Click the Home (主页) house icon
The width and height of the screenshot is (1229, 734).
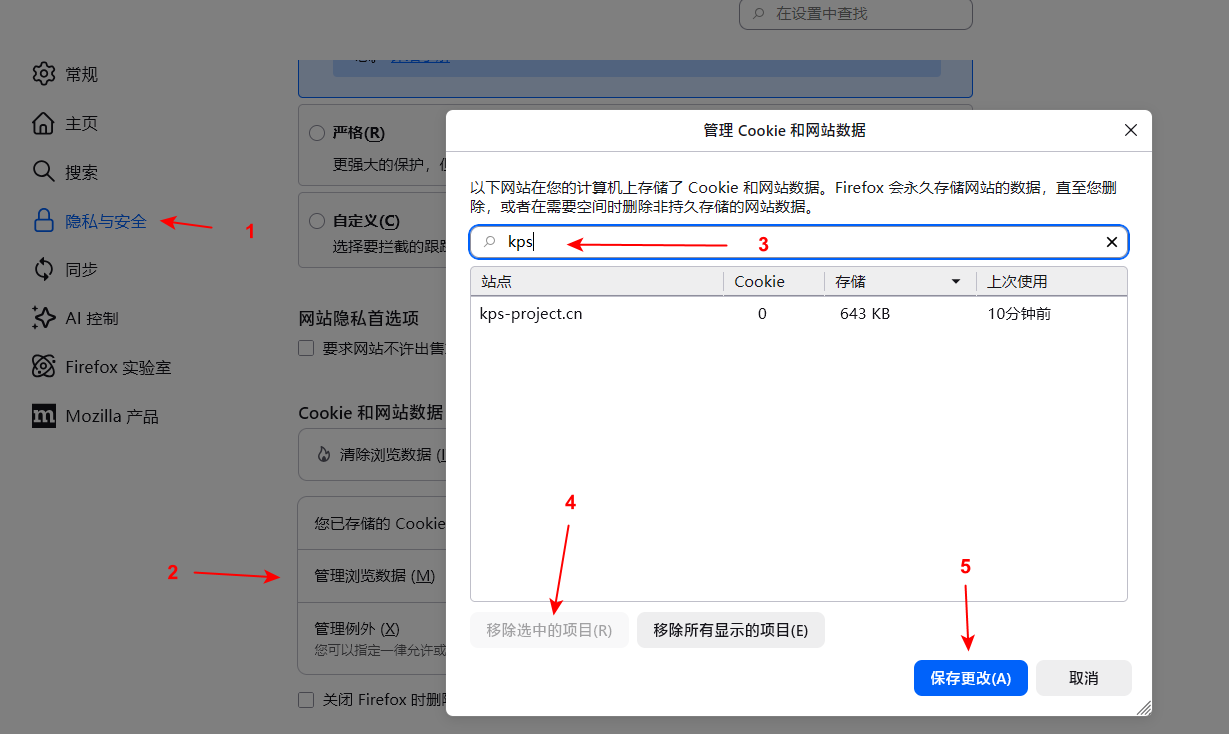(x=43, y=123)
